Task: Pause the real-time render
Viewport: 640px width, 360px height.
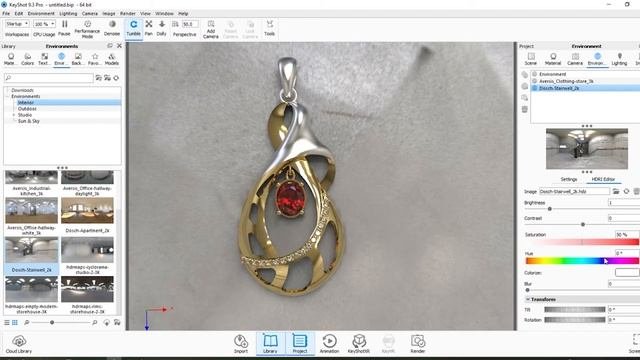Action: (64, 28)
